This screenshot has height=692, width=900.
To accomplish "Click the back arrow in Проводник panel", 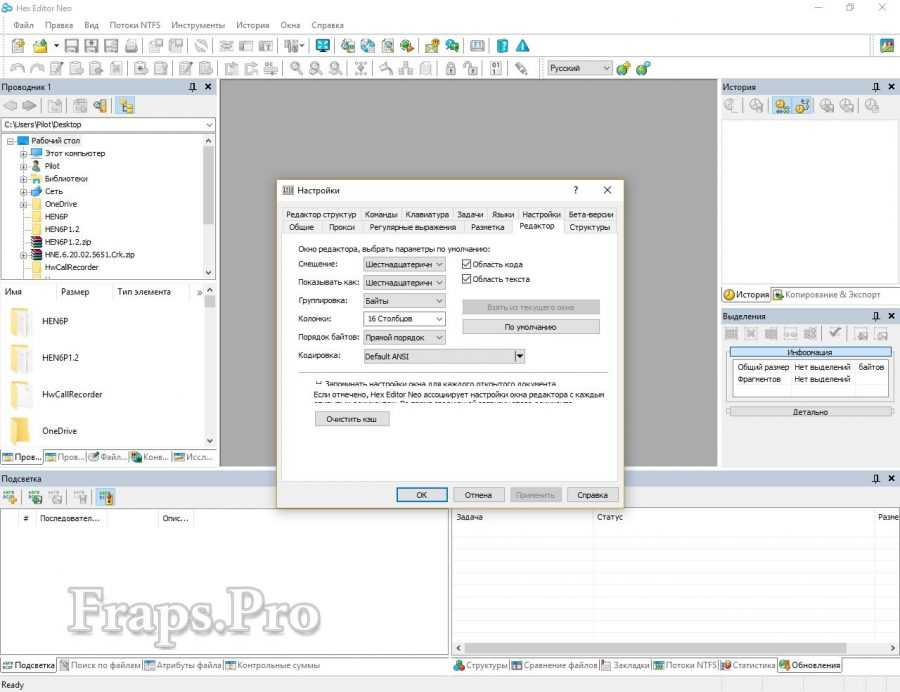I will tap(10, 106).
